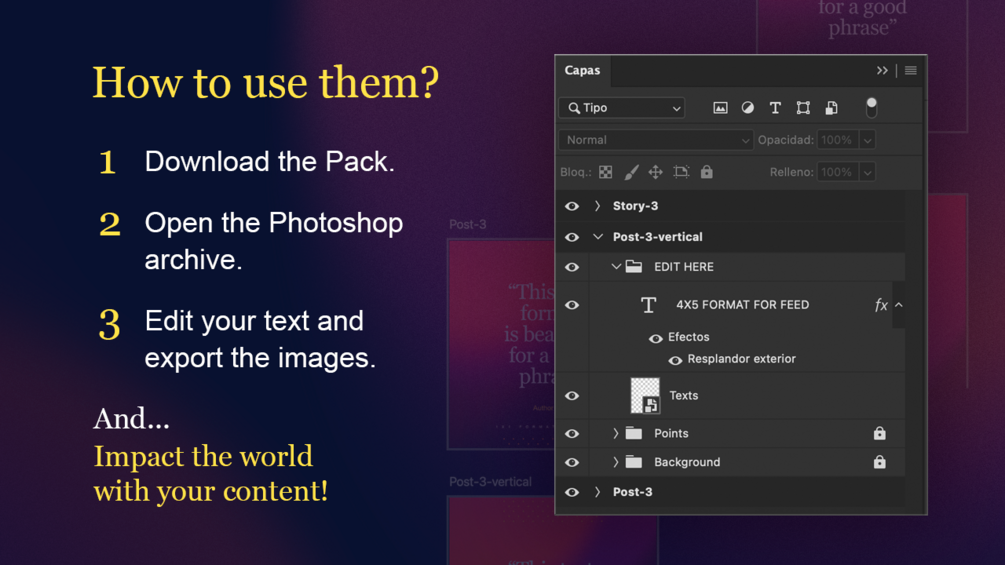This screenshot has width=1005, height=565.
Task: Select the Texts layer name
Action: (x=683, y=395)
